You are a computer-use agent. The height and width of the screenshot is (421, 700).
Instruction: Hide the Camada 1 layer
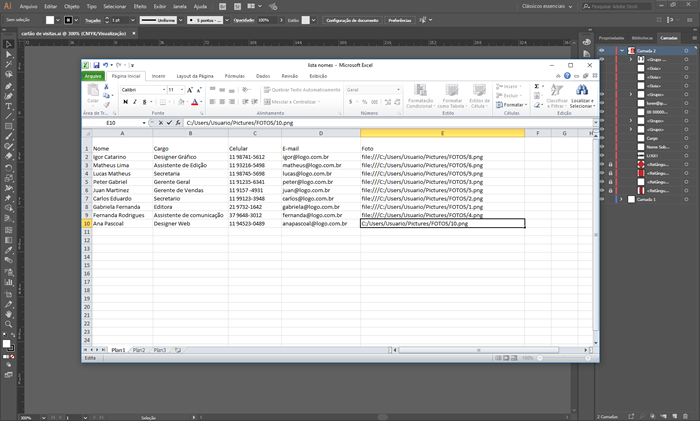[x=602, y=199]
